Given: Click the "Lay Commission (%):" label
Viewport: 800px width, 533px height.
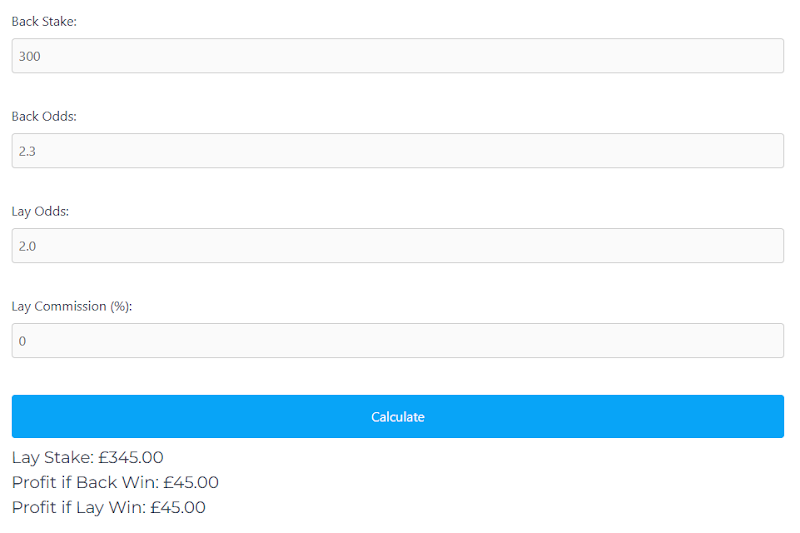Looking at the screenshot, I should pos(72,307).
